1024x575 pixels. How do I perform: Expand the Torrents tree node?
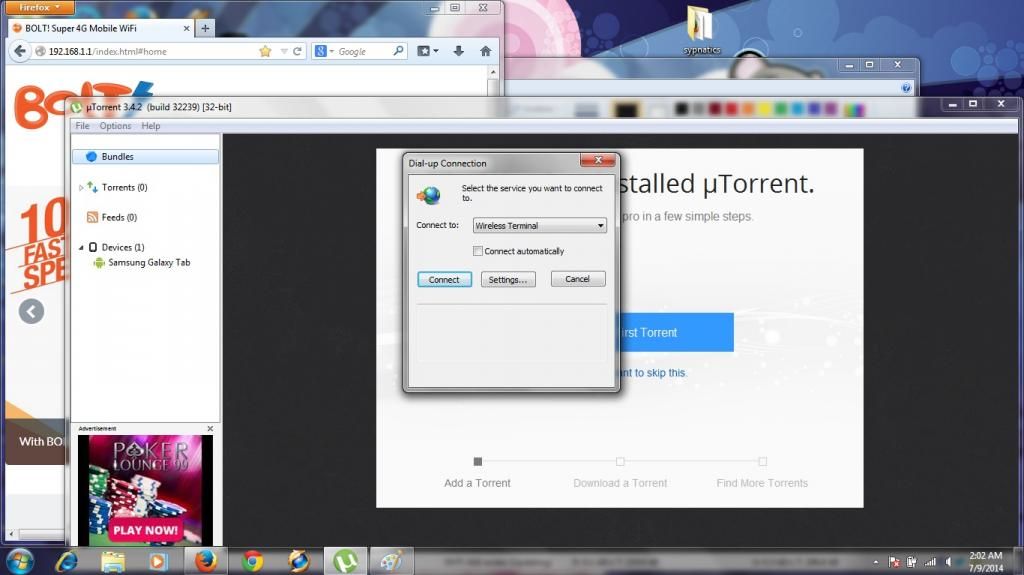81,188
